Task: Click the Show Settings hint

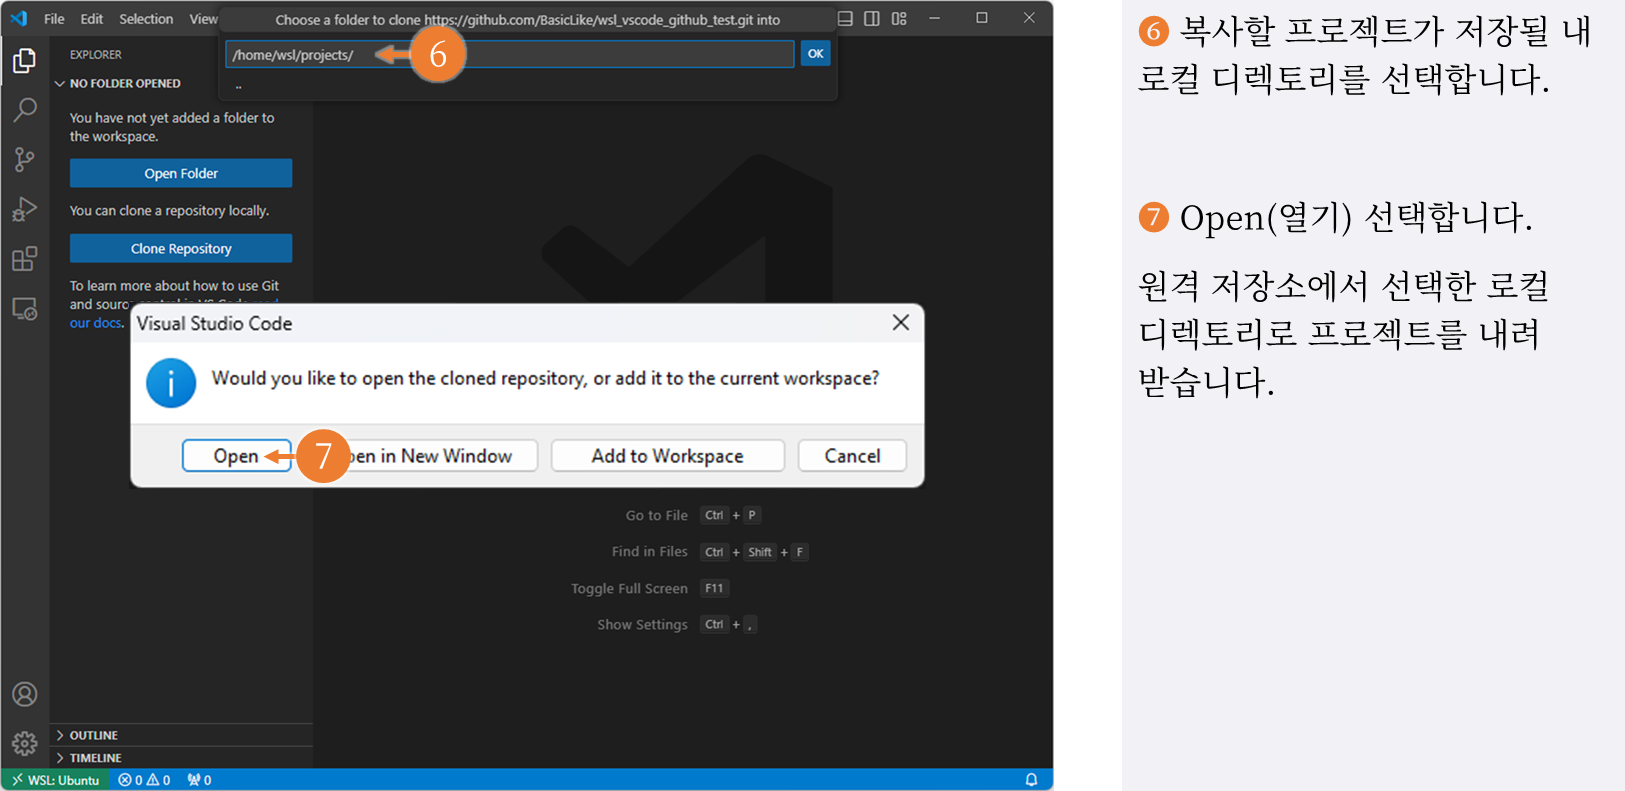Action: (x=677, y=624)
